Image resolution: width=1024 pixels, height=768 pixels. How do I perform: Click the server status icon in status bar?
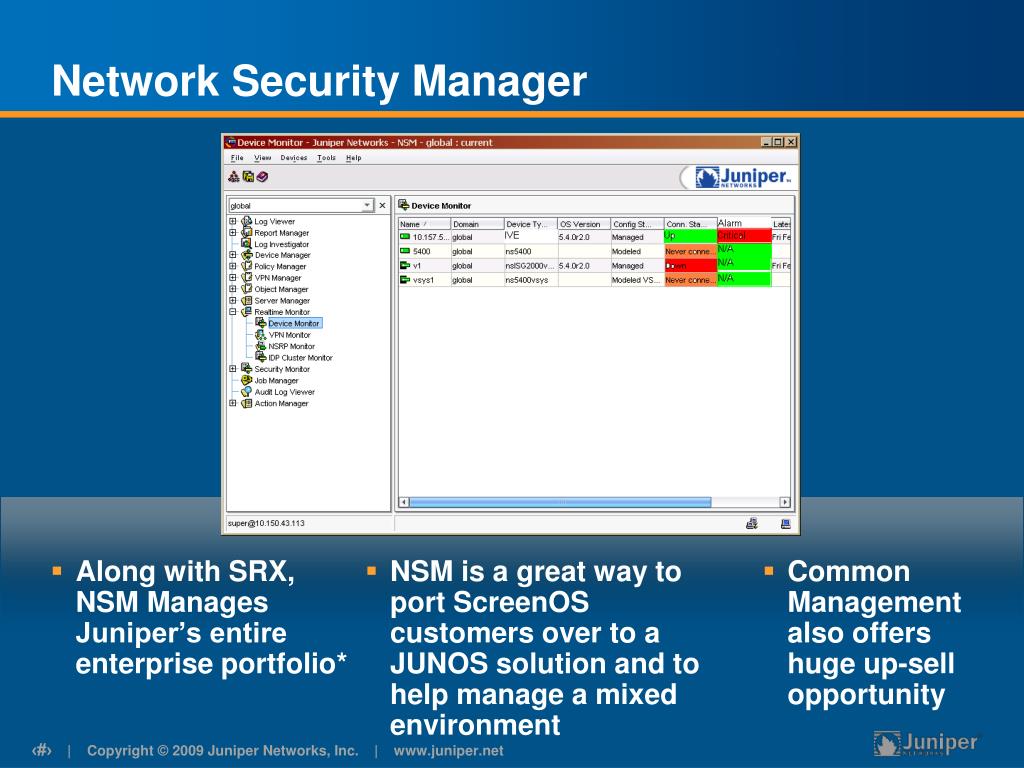(752, 523)
